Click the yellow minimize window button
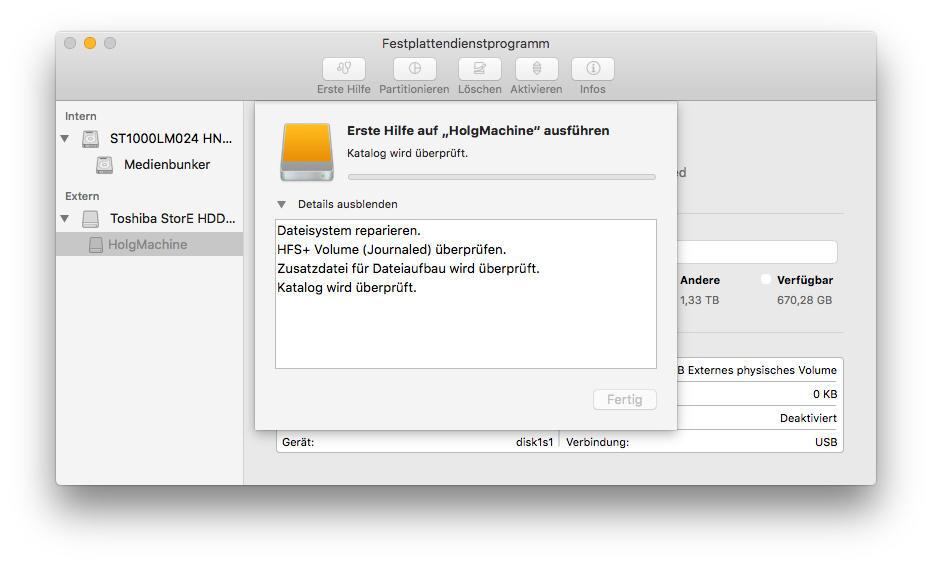This screenshot has height=565, width=932. click(90, 43)
